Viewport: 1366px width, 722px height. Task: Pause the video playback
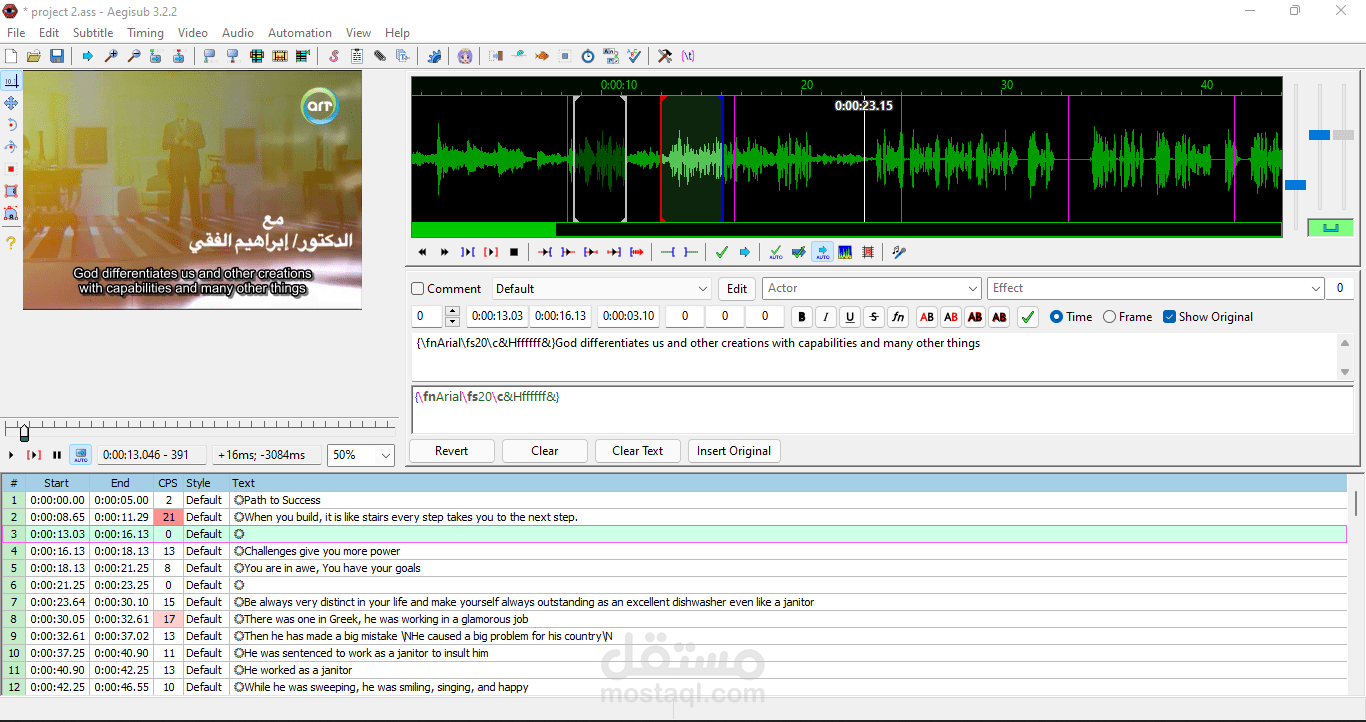coord(57,455)
